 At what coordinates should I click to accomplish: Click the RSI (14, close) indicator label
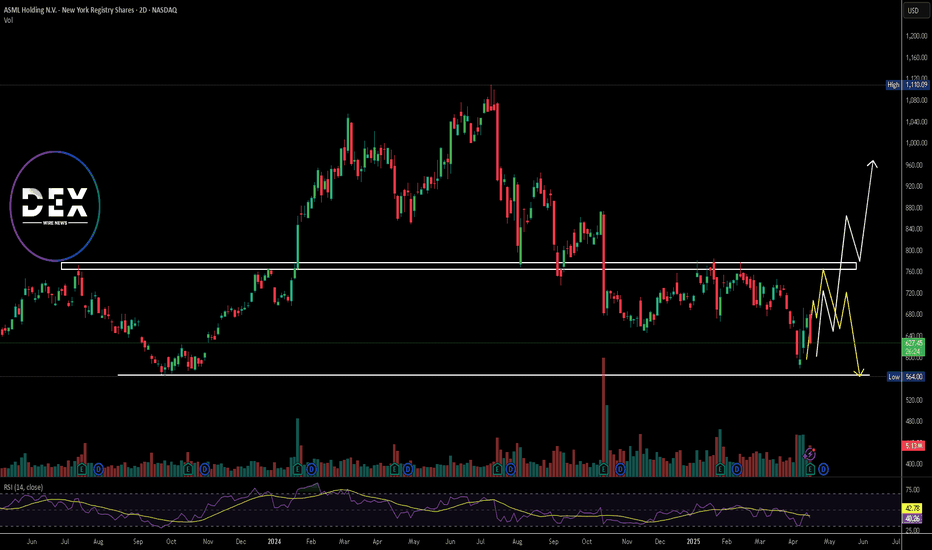[x=23, y=487]
